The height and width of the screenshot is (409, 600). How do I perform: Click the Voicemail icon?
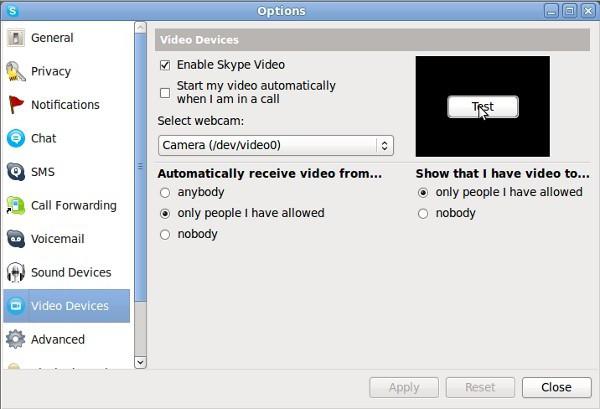click(16, 239)
